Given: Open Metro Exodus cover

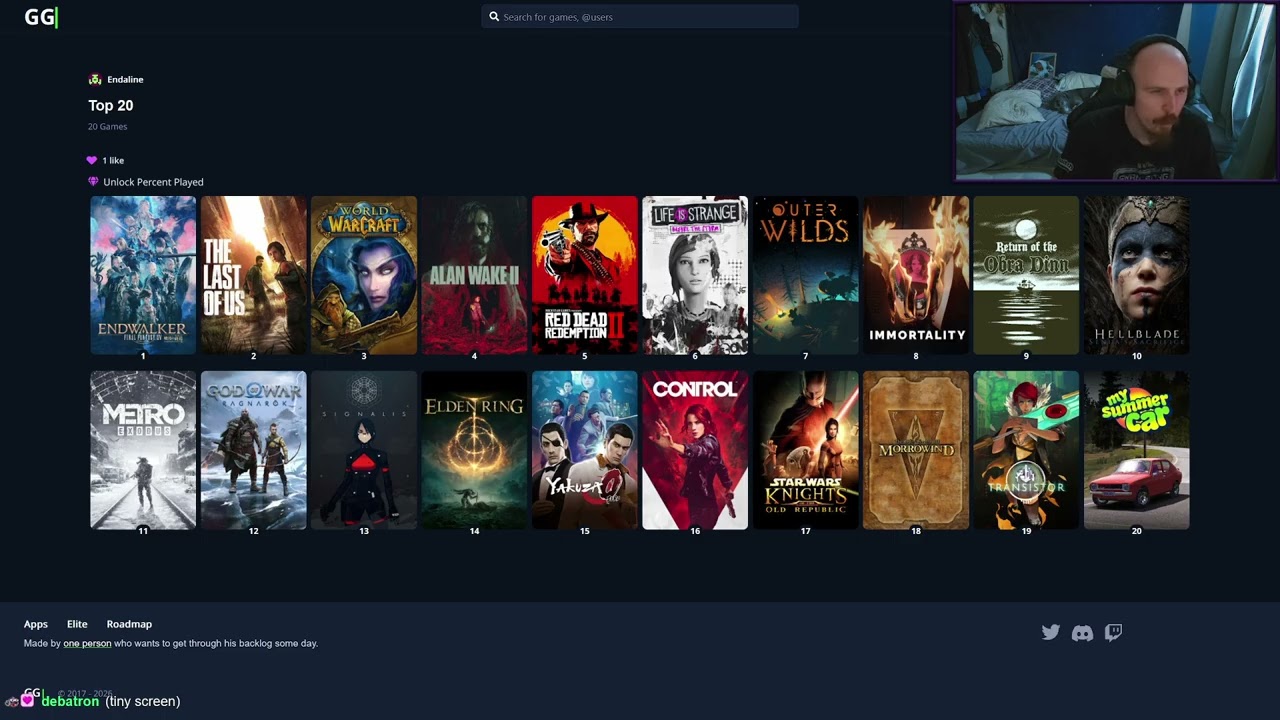Looking at the screenshot, I should coord(143,450).
